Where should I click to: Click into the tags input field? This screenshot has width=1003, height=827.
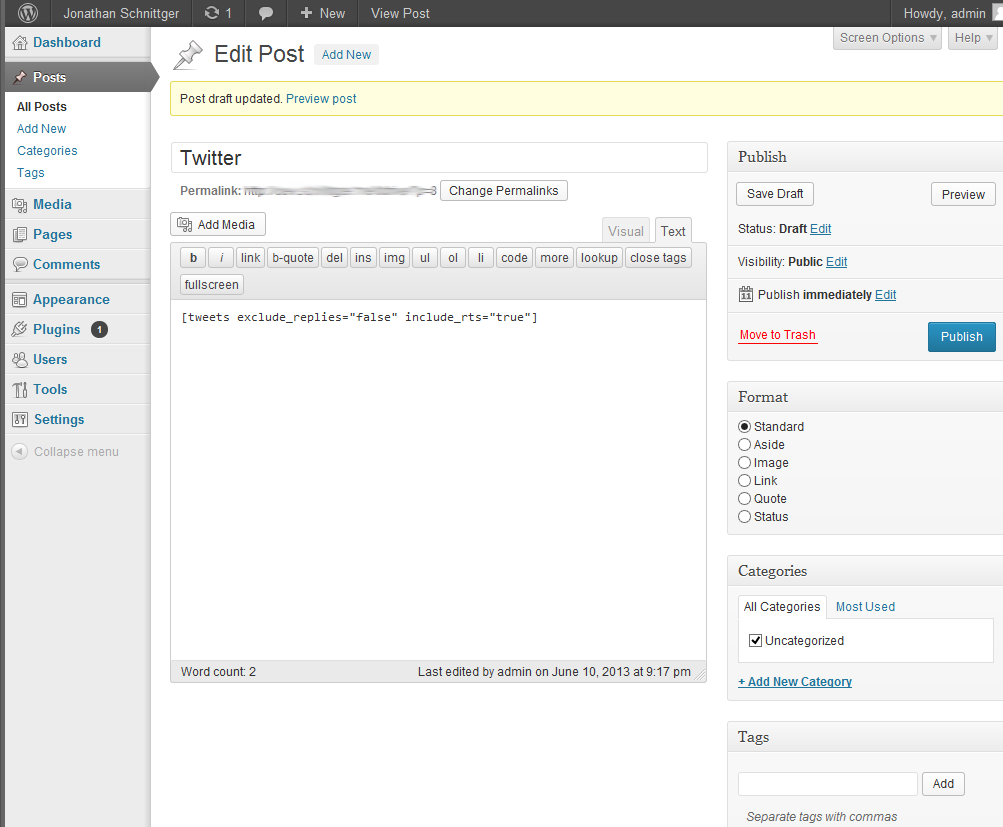(828, 784)
